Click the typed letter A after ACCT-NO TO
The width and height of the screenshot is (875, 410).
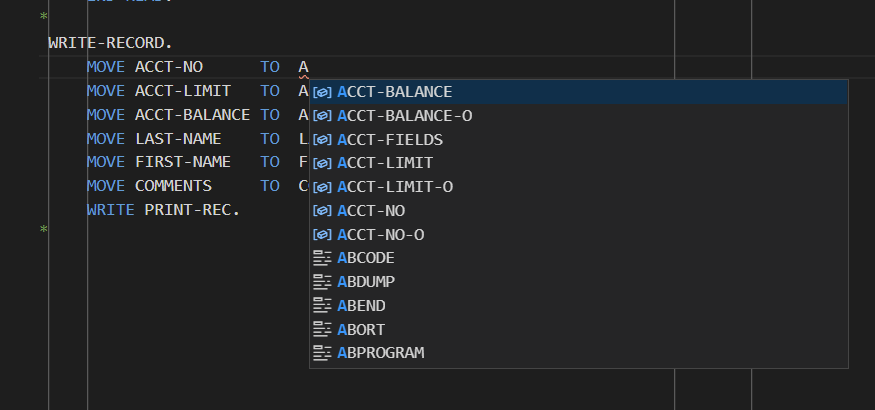303,68
